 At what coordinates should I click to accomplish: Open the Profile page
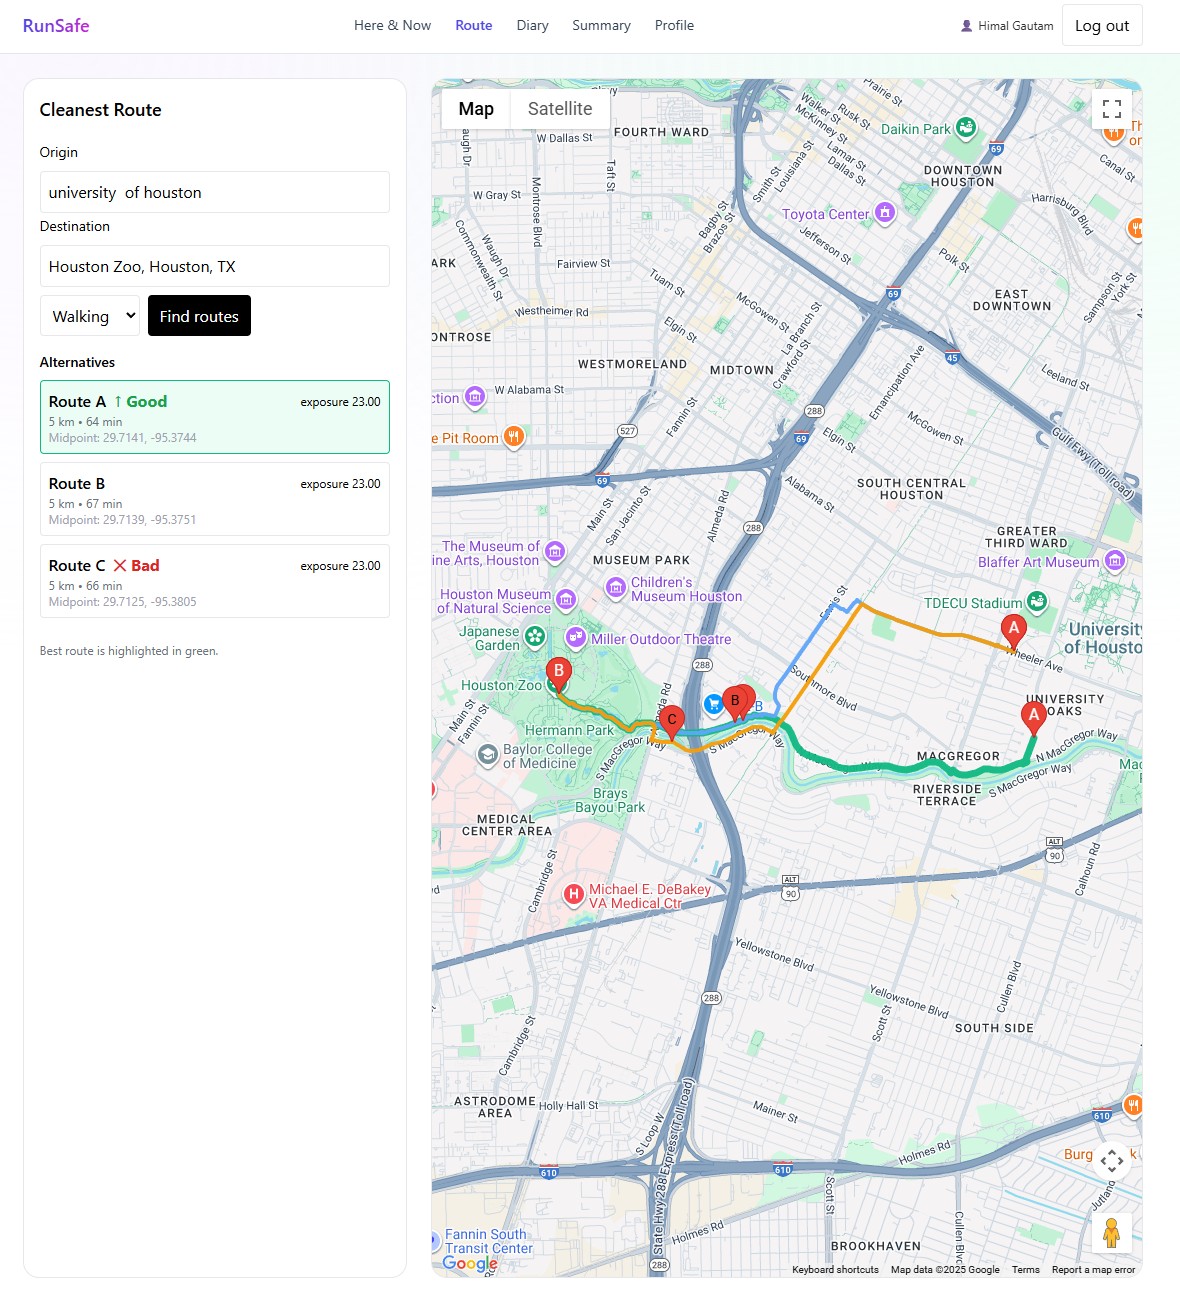tap(674, 25)
